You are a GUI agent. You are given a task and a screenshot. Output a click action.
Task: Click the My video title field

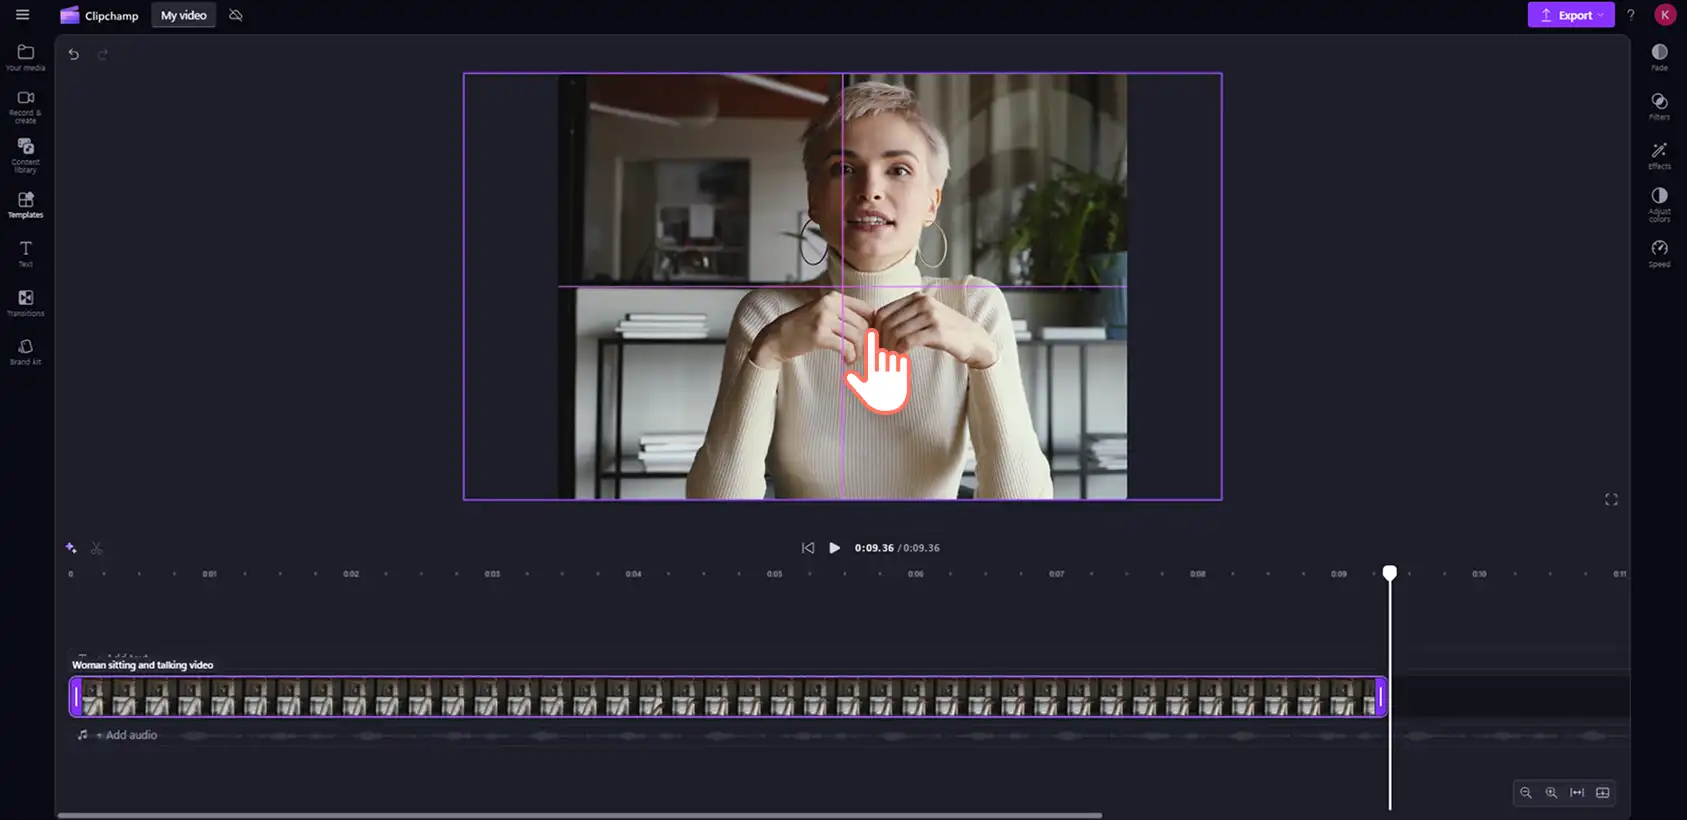(184, 15)
